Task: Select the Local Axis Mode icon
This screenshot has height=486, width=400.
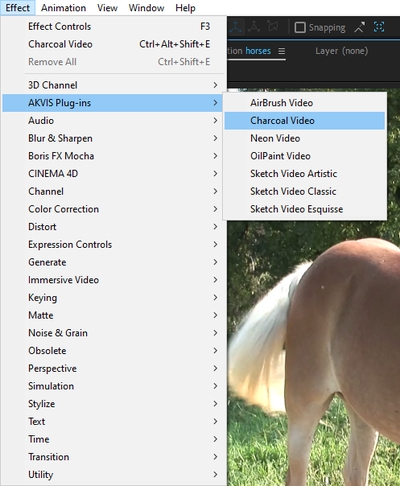Action: tap(236, 27)
